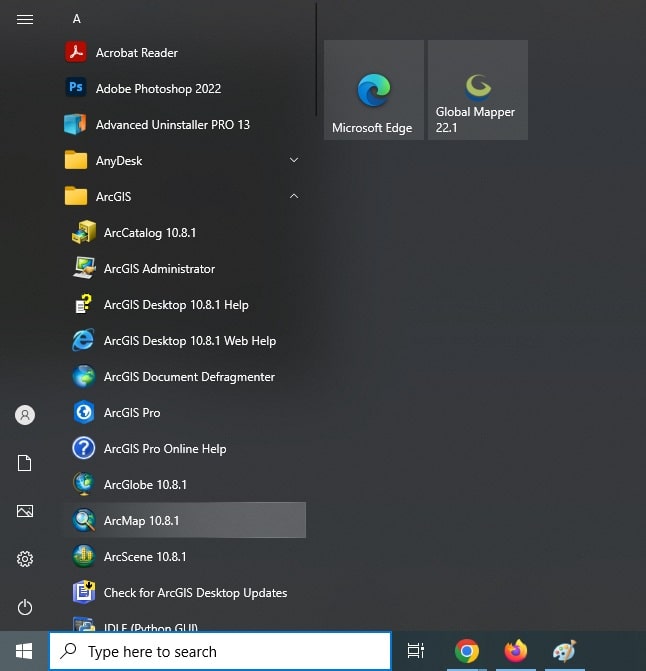Click the AnyDesk folder icon
Image resolution: width=646 pixels, height=671 pixels.
[76, 160]
